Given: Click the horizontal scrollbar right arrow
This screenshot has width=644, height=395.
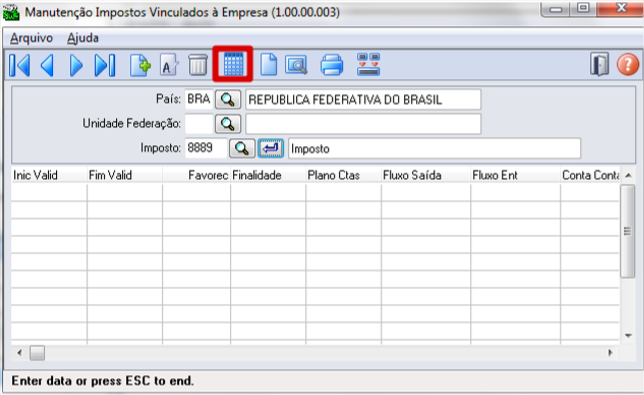Looking at the screenshot, I should 610,353.
